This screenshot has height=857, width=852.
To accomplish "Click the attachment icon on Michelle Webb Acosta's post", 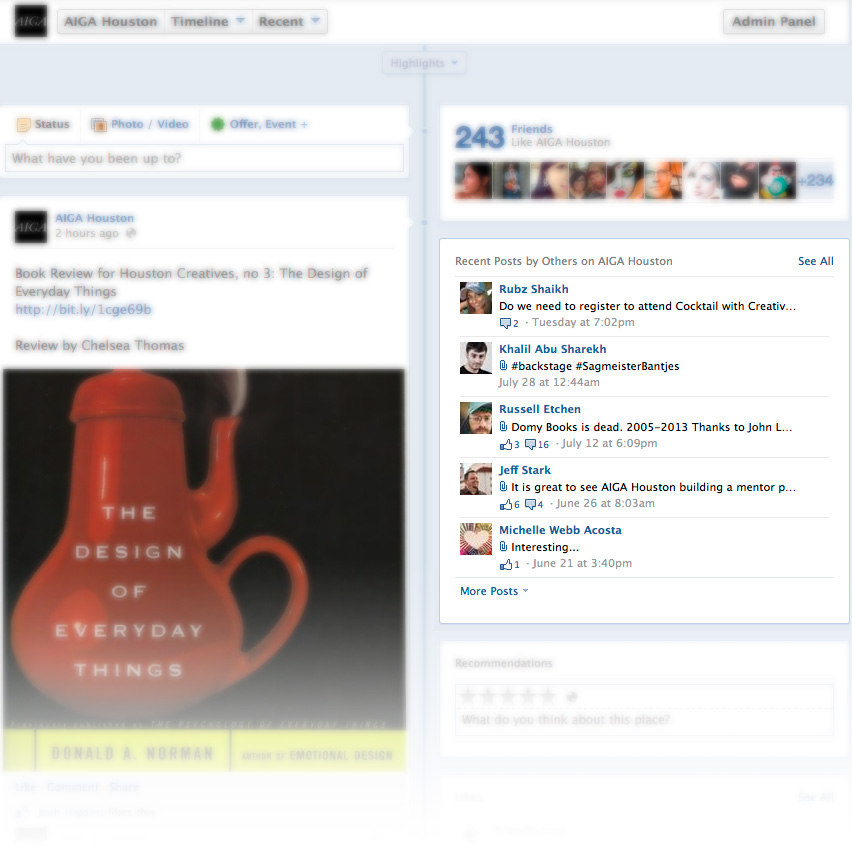I will coord(503,547).
